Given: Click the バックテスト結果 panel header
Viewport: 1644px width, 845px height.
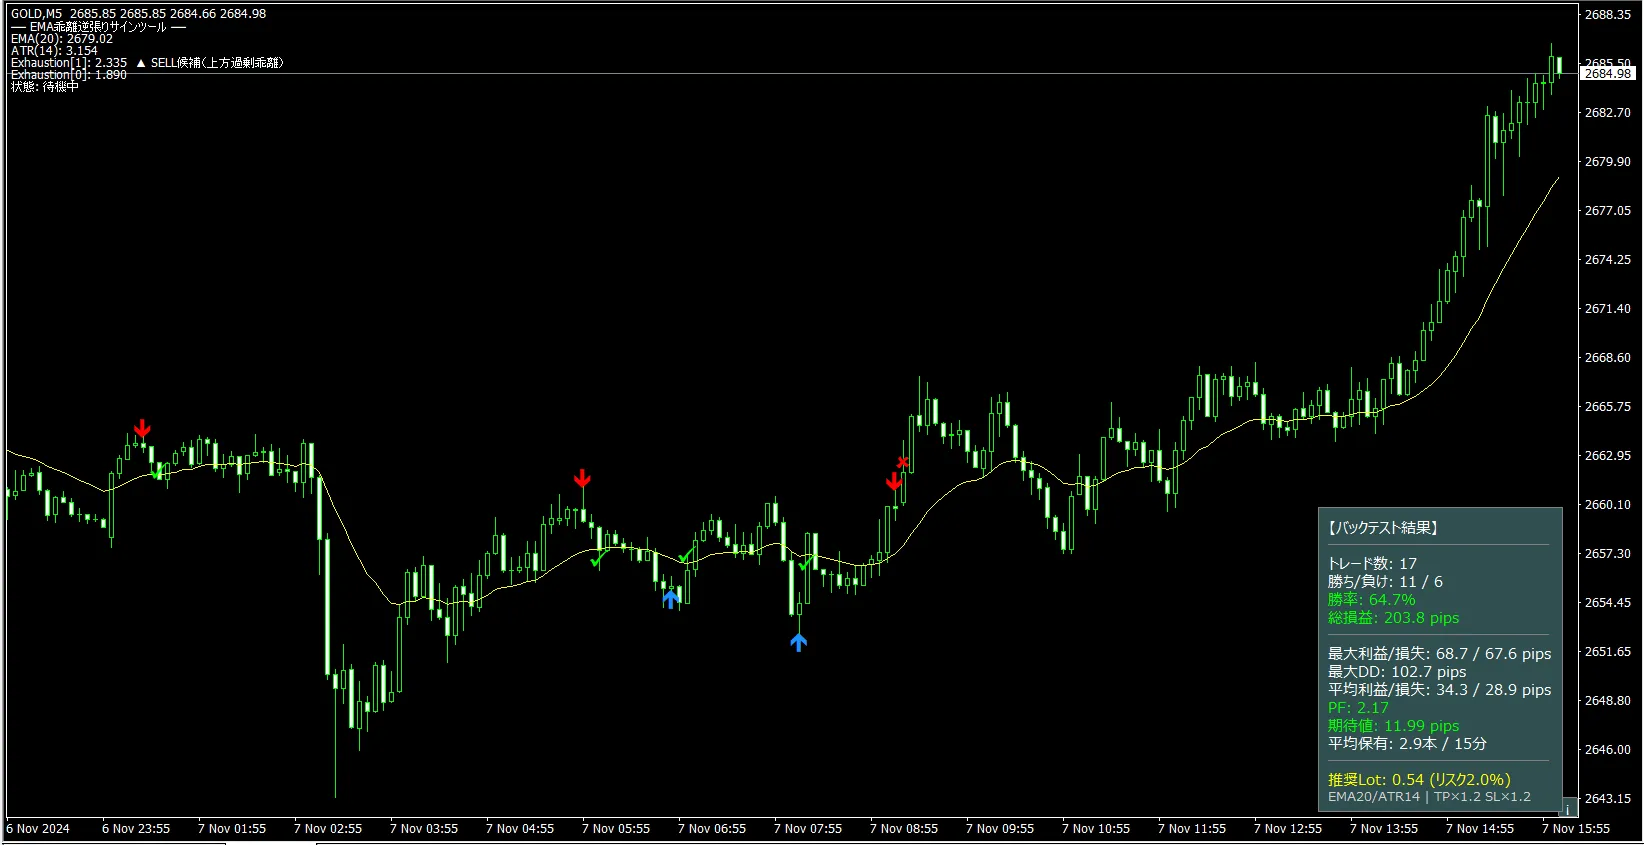Looking at the screenshot, I should [1383, 528].
